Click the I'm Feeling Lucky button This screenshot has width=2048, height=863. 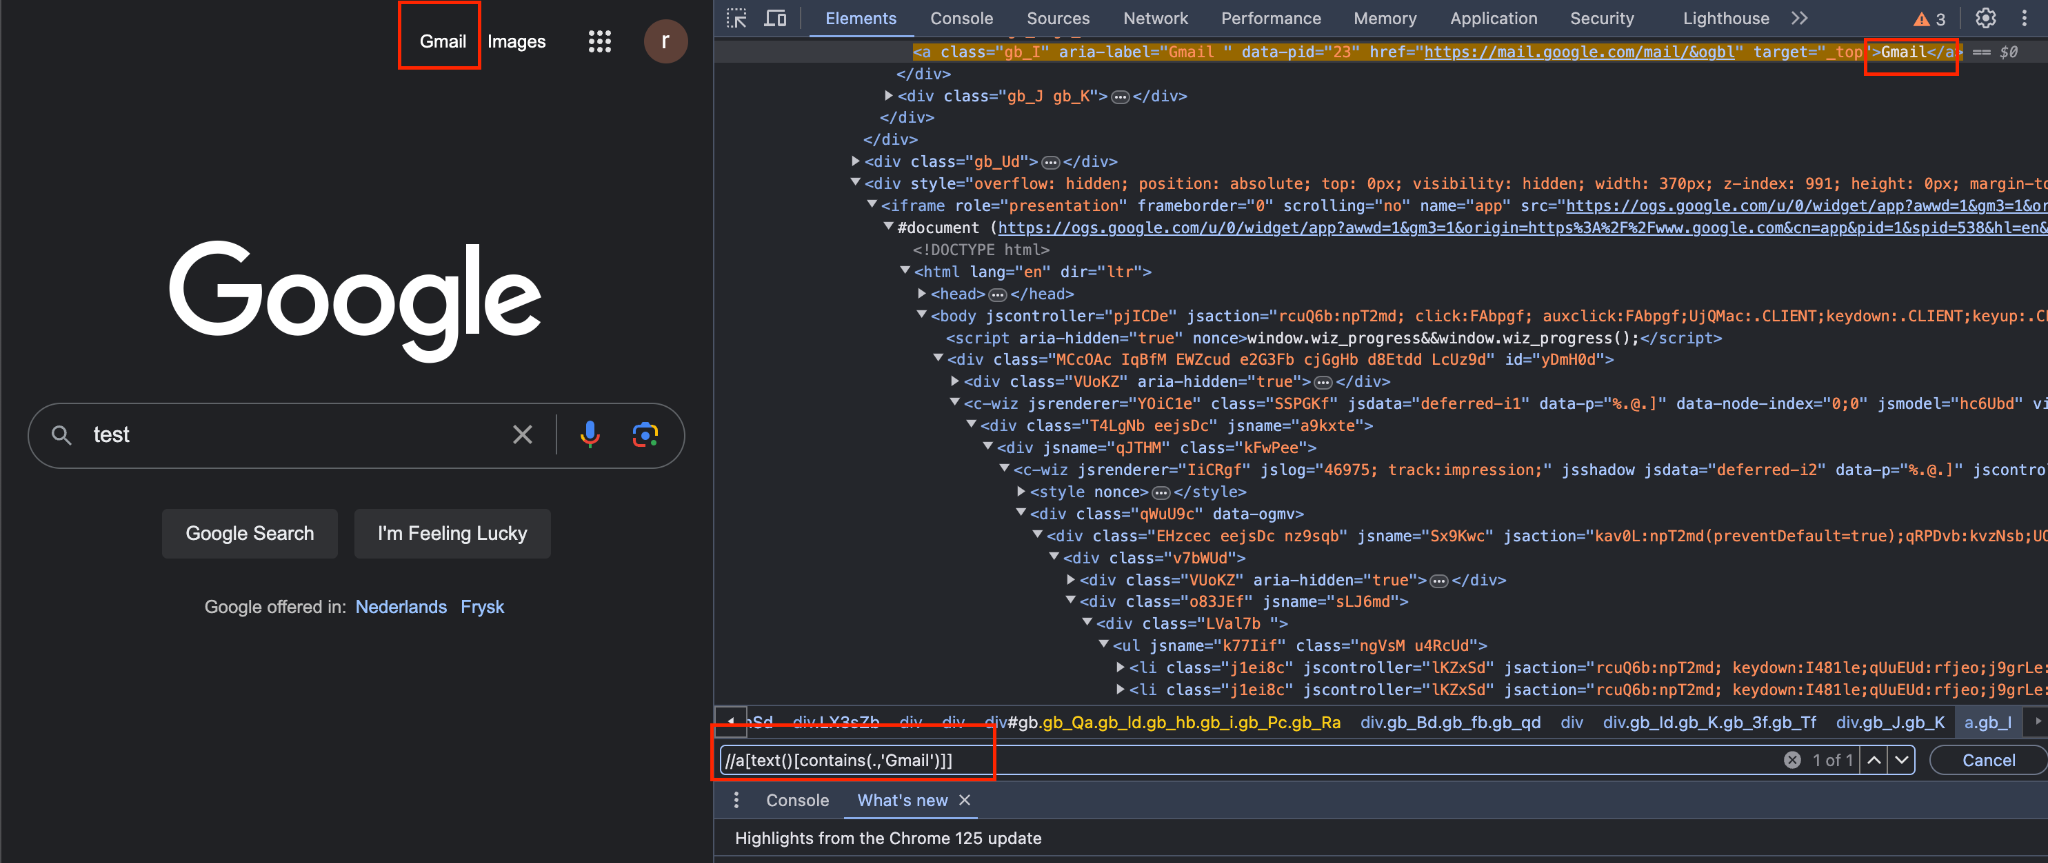coord(452,533)
